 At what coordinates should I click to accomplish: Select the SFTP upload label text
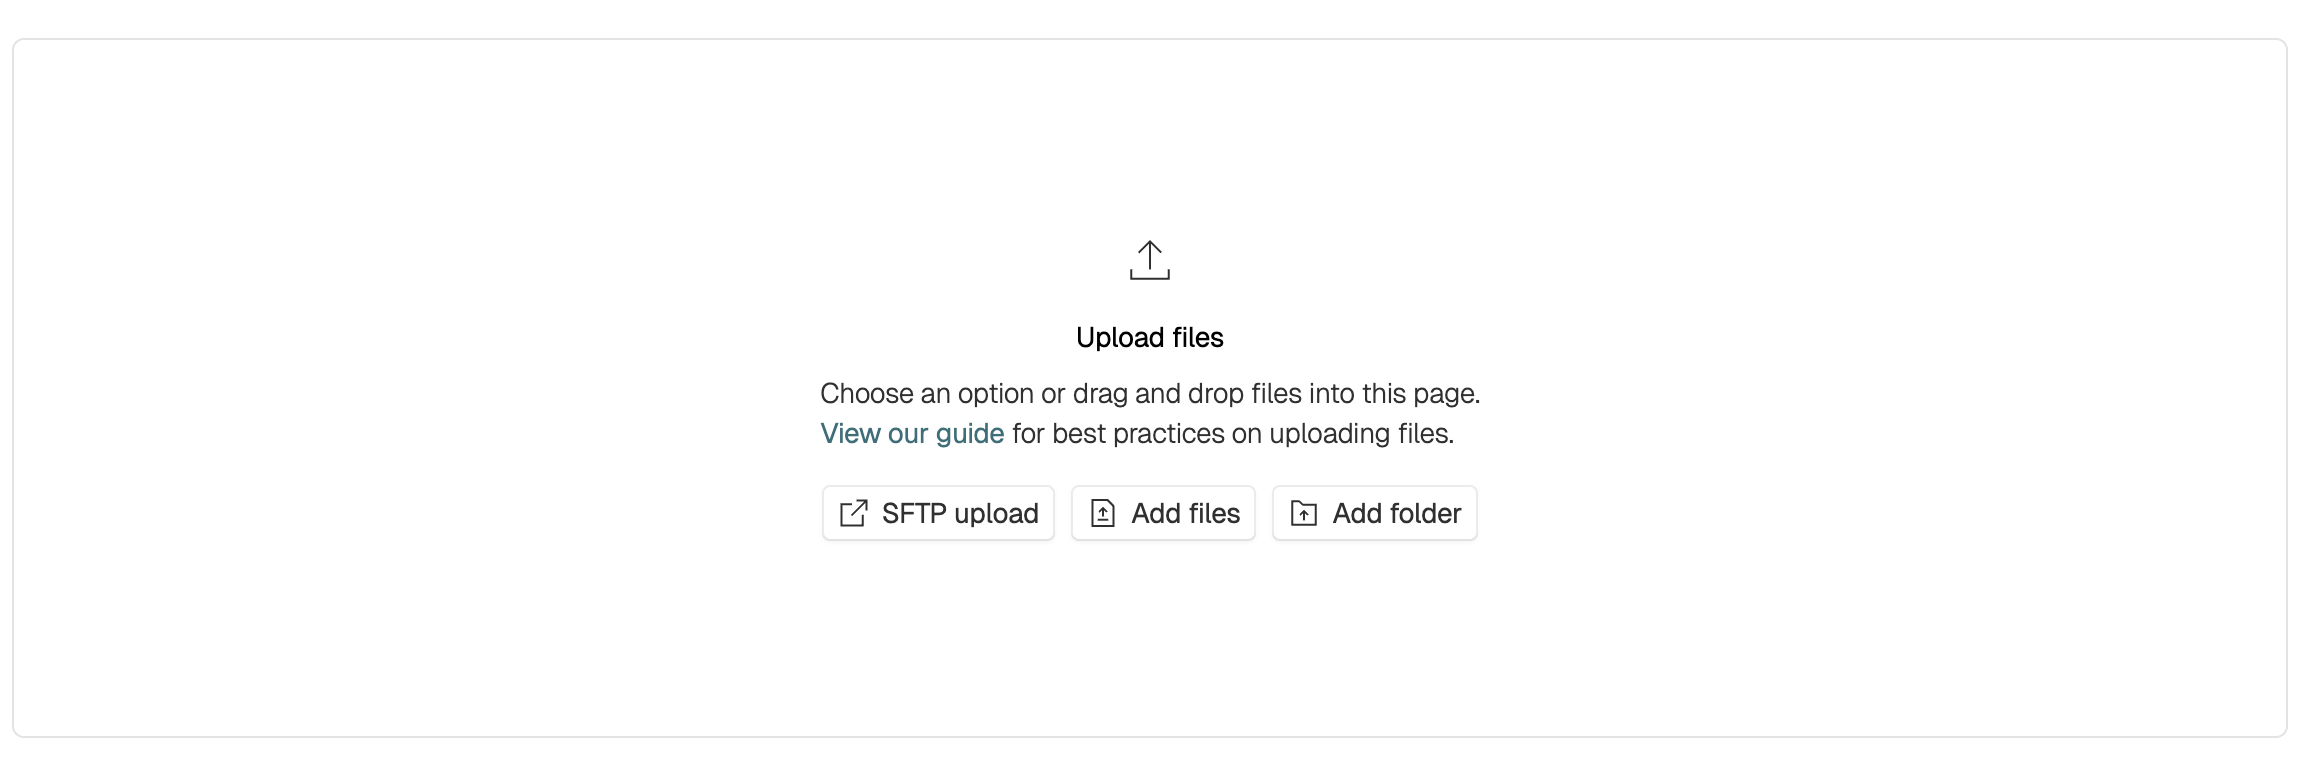959,514
